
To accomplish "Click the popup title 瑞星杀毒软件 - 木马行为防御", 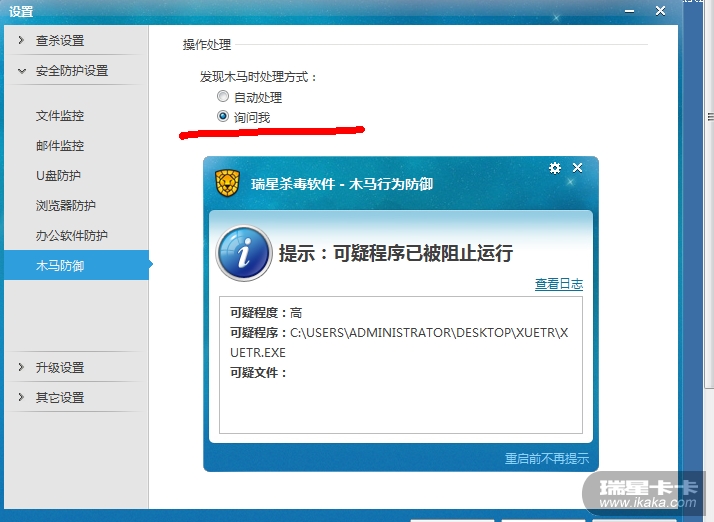I will tap(342, 184).
